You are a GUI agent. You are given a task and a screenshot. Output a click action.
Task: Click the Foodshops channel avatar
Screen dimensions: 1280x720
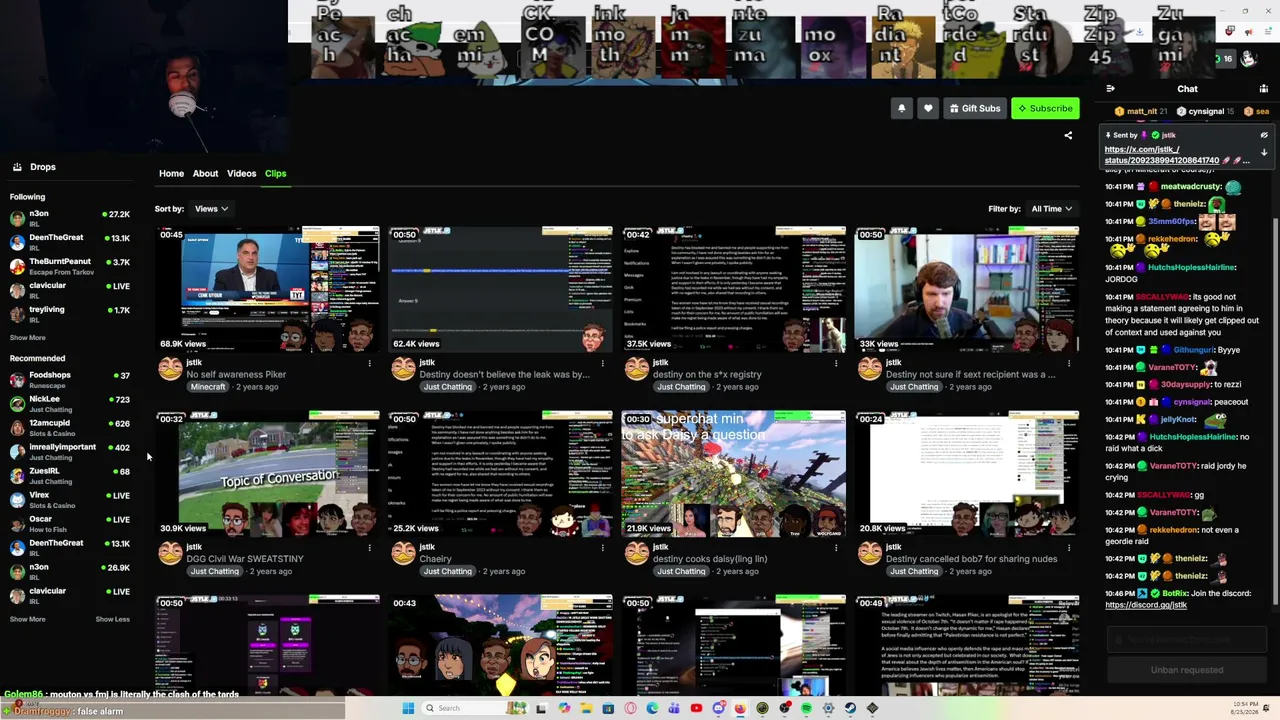click(17, 380)
